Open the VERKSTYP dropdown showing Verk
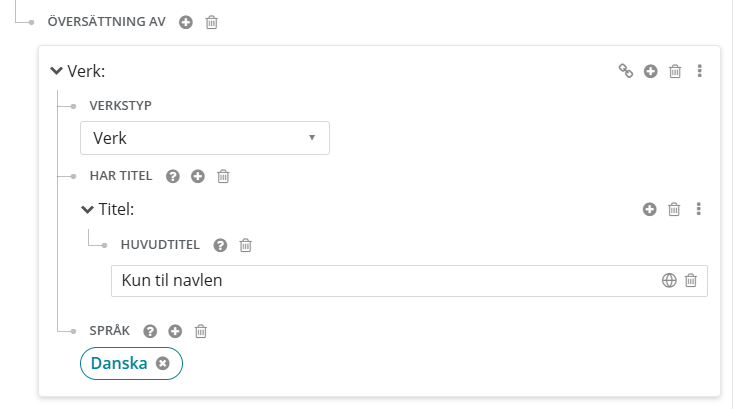 (x=205, y=138)
